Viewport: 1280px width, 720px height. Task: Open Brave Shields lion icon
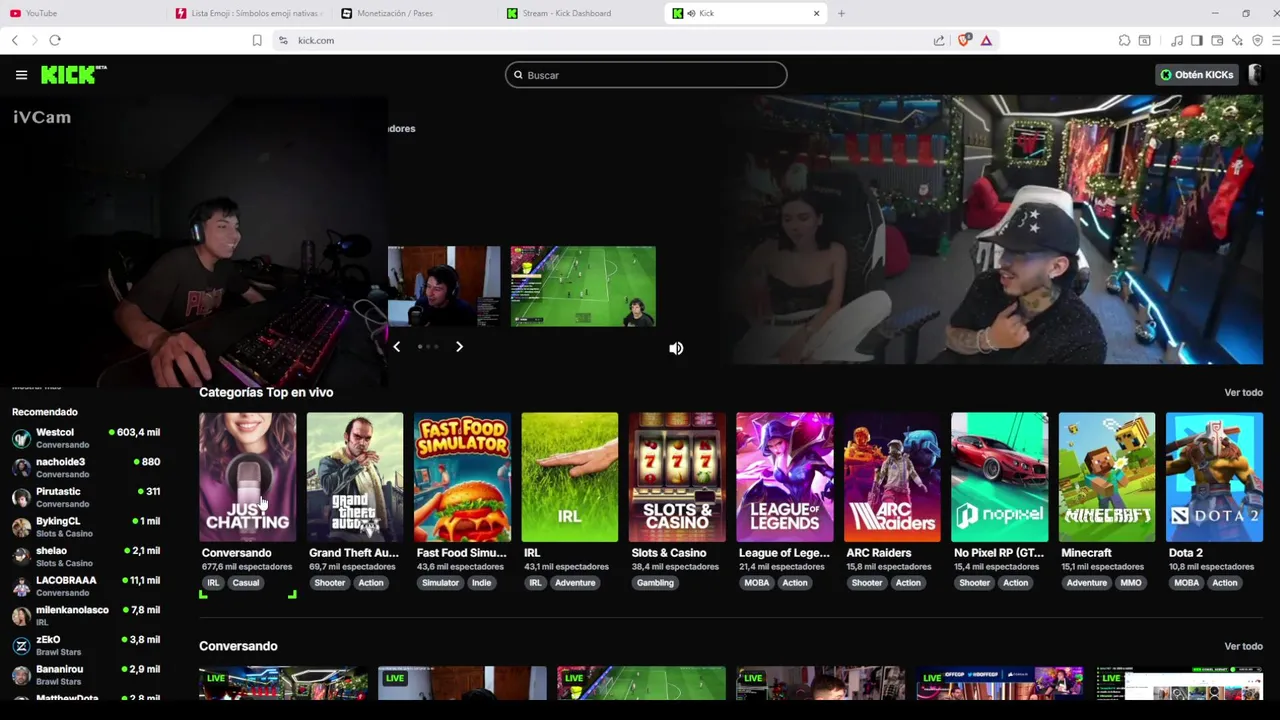pyautogui.click(x=964, y=40)
